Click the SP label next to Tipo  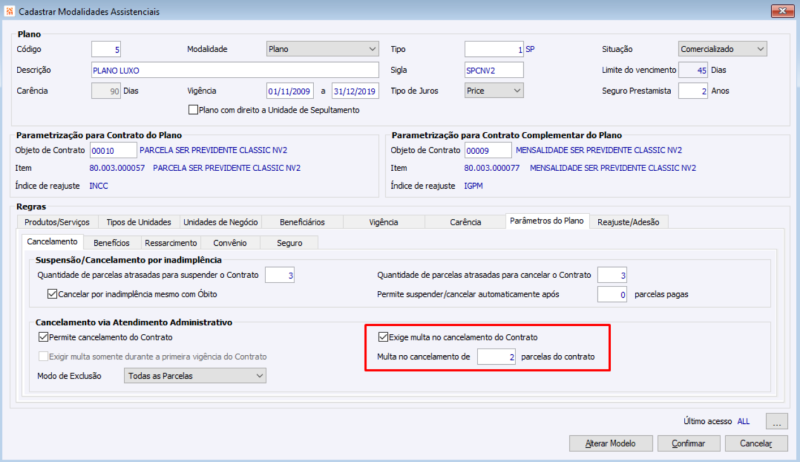[530, 49]
